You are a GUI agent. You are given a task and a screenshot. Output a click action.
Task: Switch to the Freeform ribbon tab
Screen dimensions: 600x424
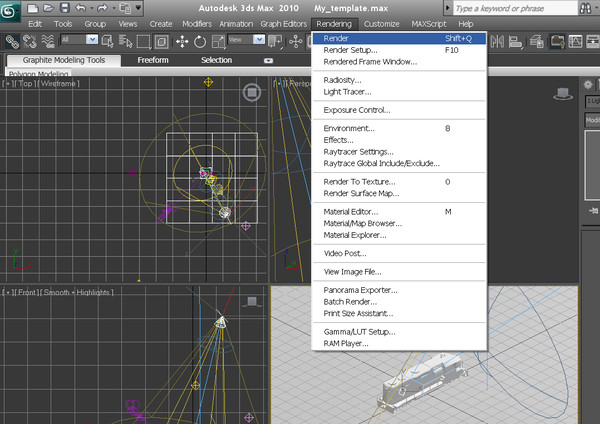coord(153,60)
